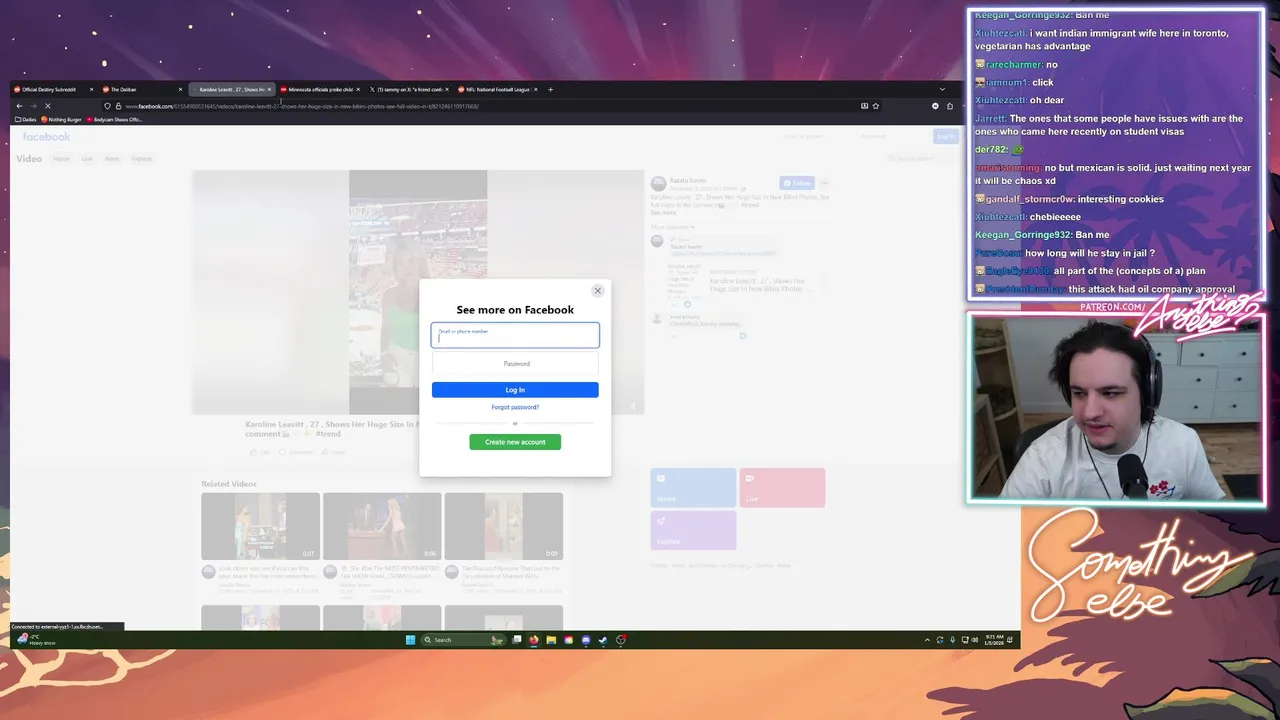Bookmark this page with star icon
Screen dimensions: 1280x720
[876, 106]
